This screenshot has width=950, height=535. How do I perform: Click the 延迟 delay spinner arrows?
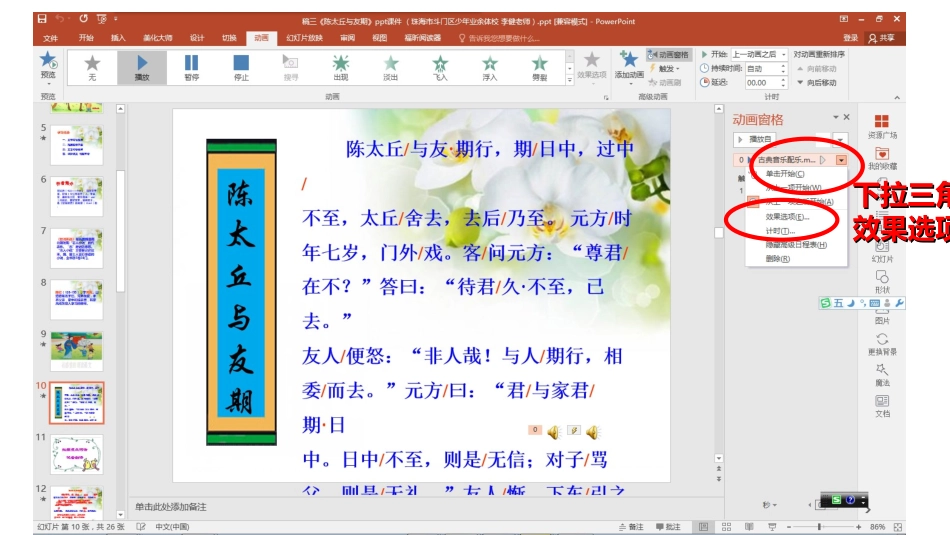(x=783, y=82)
